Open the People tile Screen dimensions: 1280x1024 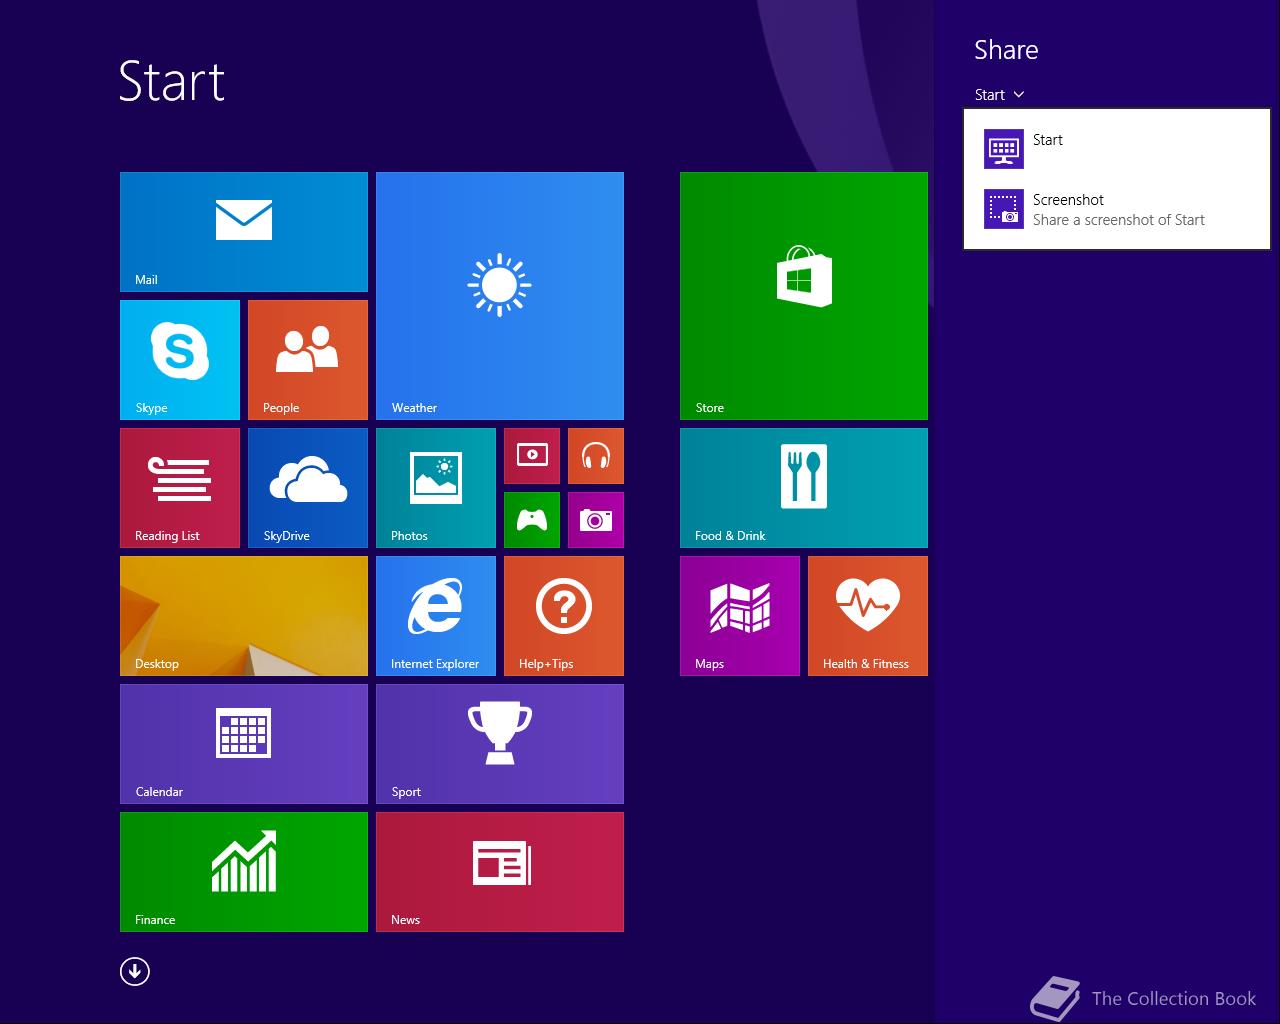(x=308, y=360)
